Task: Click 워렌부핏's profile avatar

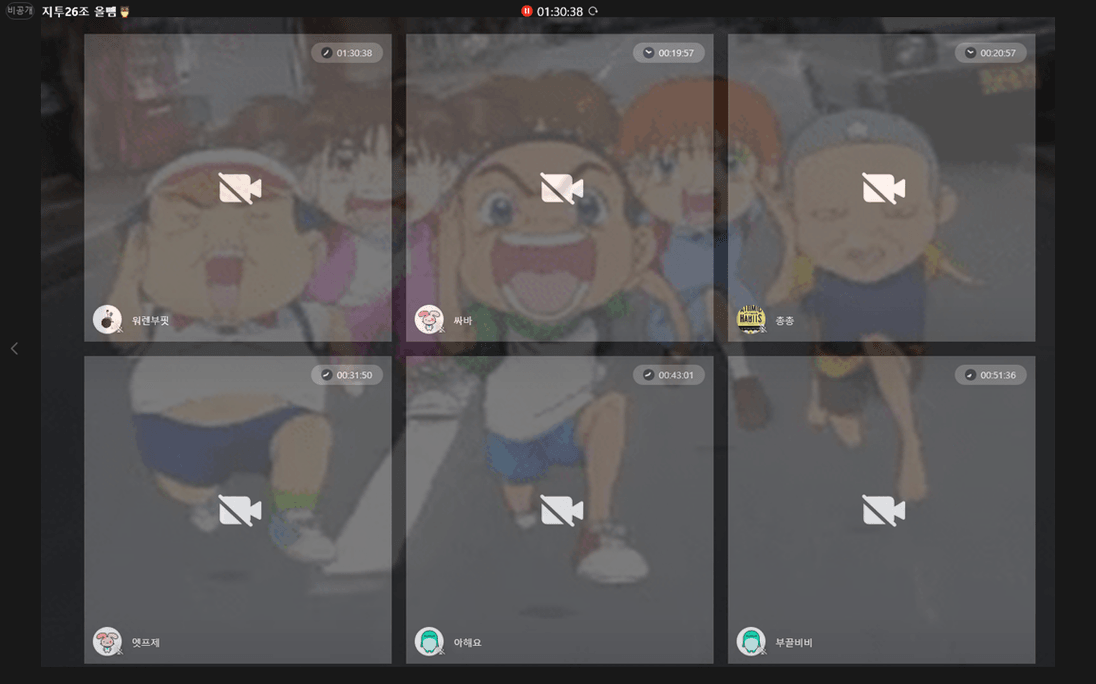Action: point(107,319)
